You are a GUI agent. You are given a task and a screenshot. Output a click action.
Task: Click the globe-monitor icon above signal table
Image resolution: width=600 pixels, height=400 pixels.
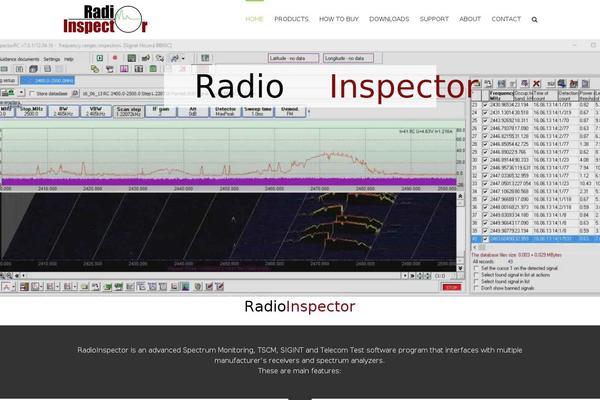[x=562, y=83]
